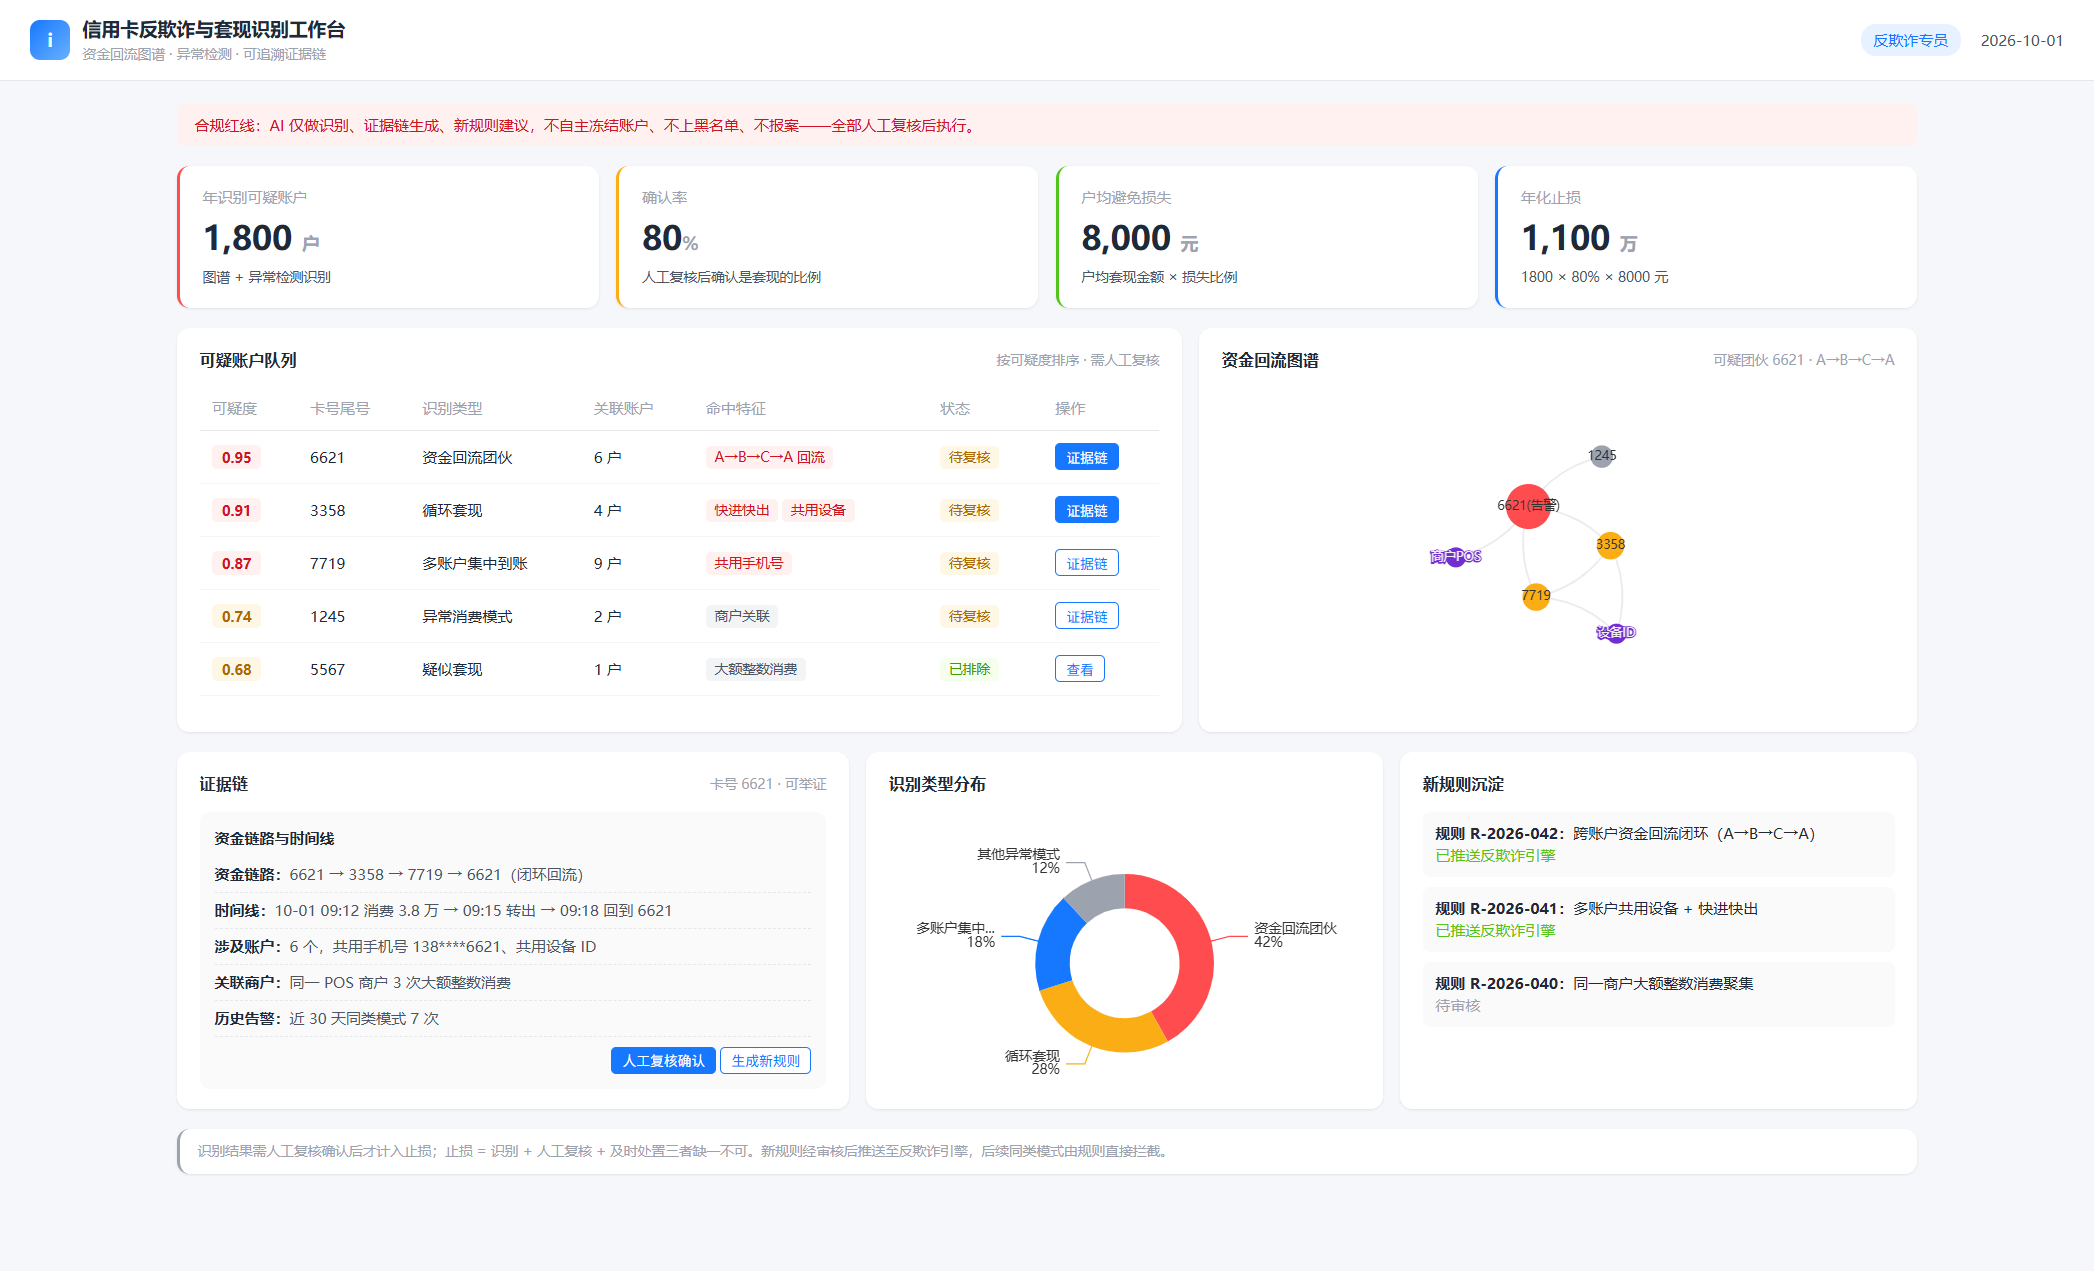Viewport: 2094px width, 1271px height.
Task: Select the orange 7719 graph node
Action: point(1536,596)
